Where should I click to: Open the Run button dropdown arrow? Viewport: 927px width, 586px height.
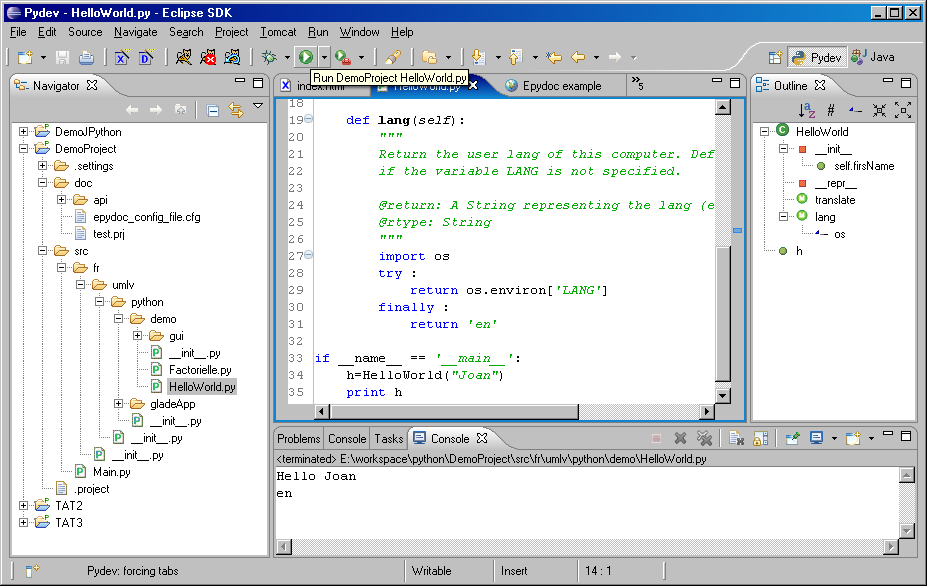click(x=323, y=57)
